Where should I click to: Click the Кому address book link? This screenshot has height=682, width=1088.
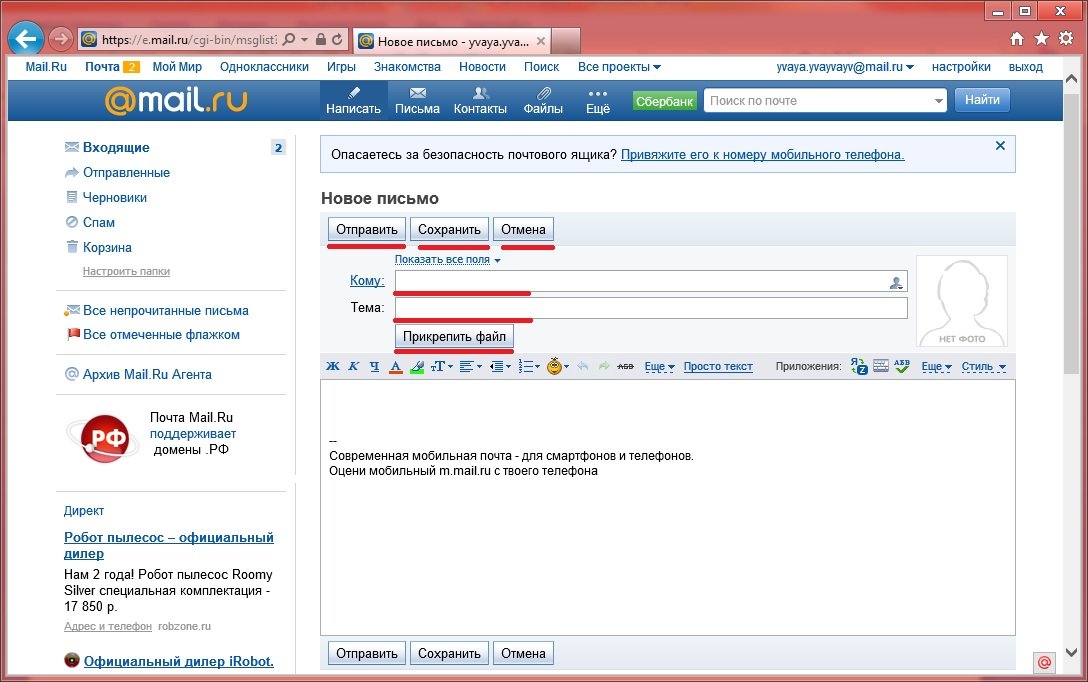[x=367, y=280]
